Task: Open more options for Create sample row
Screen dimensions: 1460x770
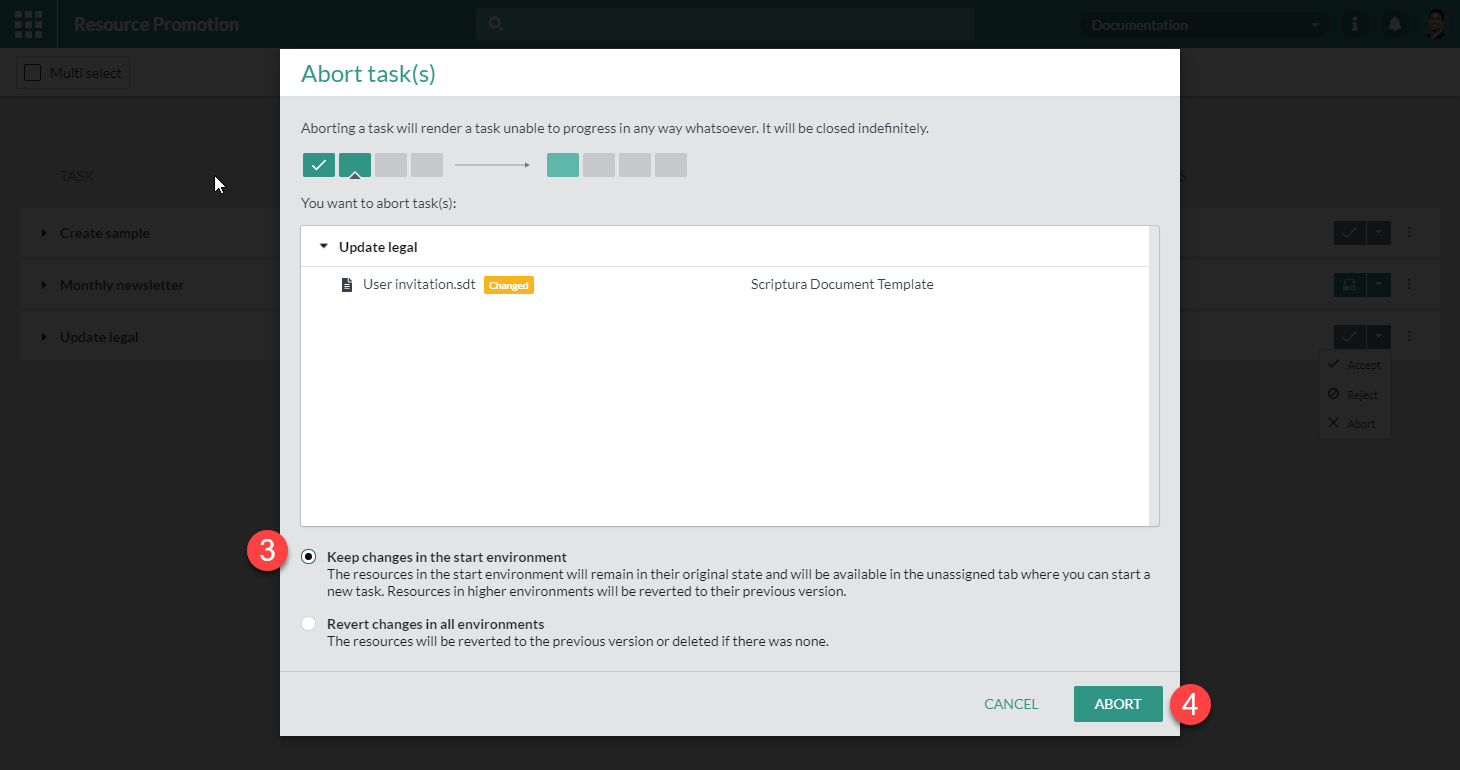Action: [1409, 232]
